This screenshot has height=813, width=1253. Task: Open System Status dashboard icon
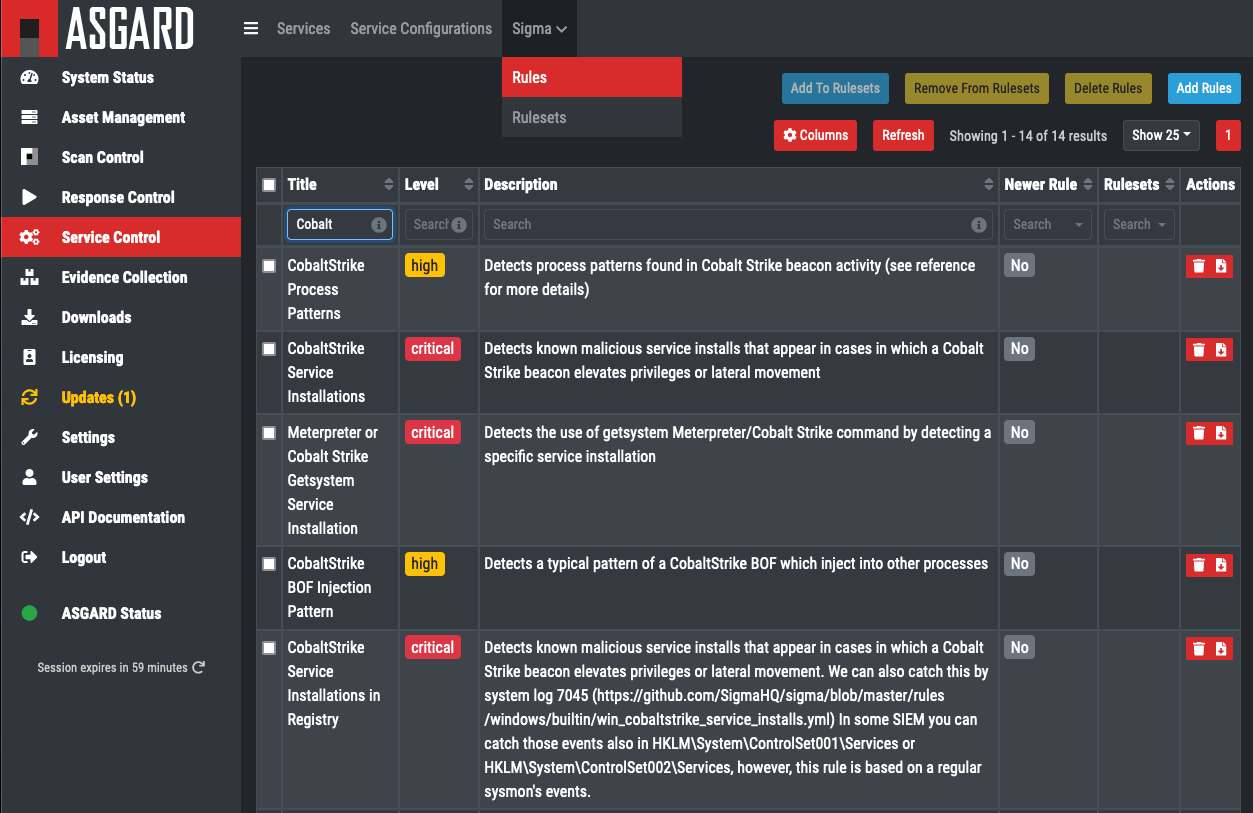tap(29, 78)
